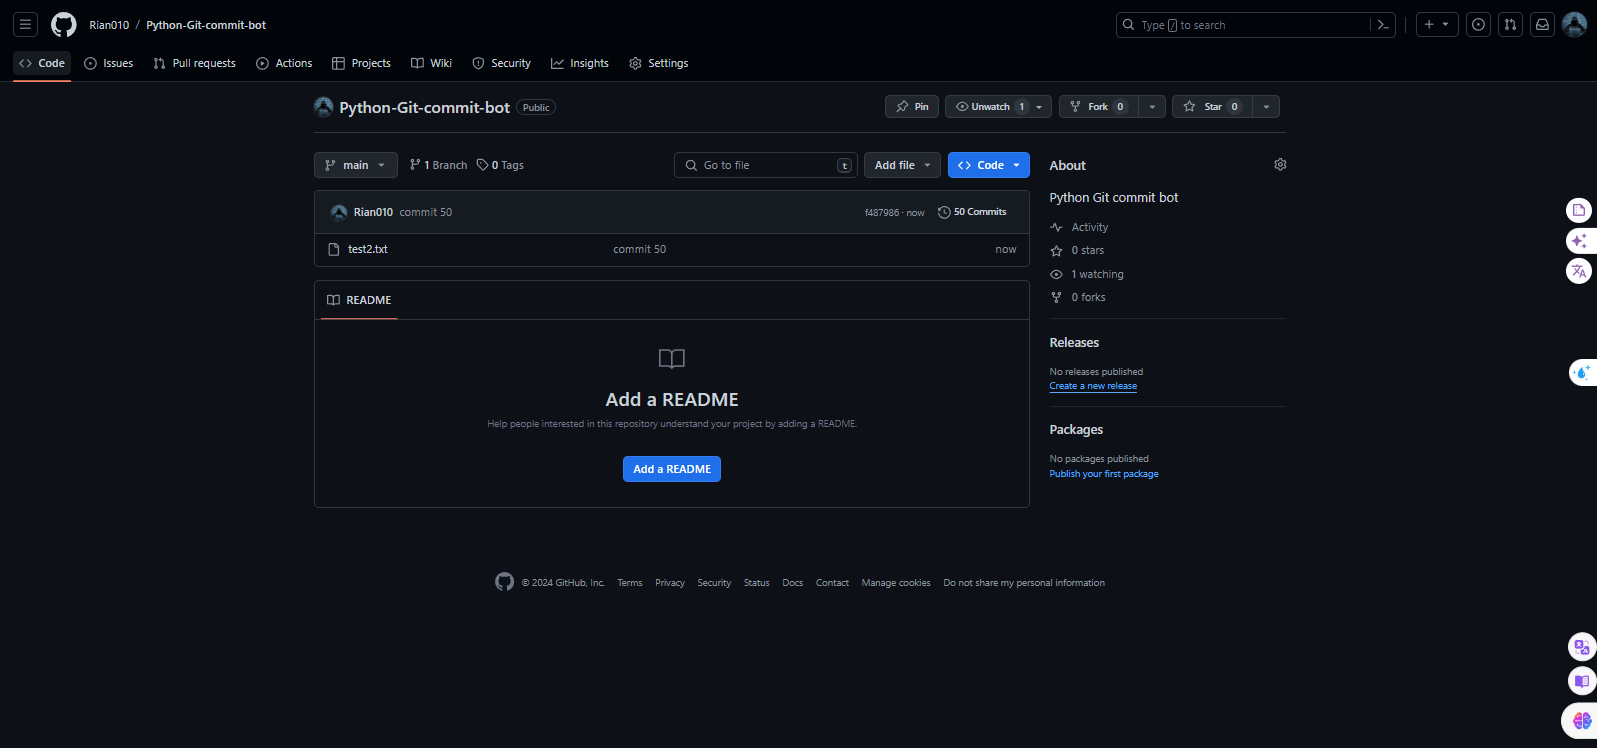Screen dimensions: 1597x748
Task: Switch to the Wiki tab
Action: (x=431, y=63)
